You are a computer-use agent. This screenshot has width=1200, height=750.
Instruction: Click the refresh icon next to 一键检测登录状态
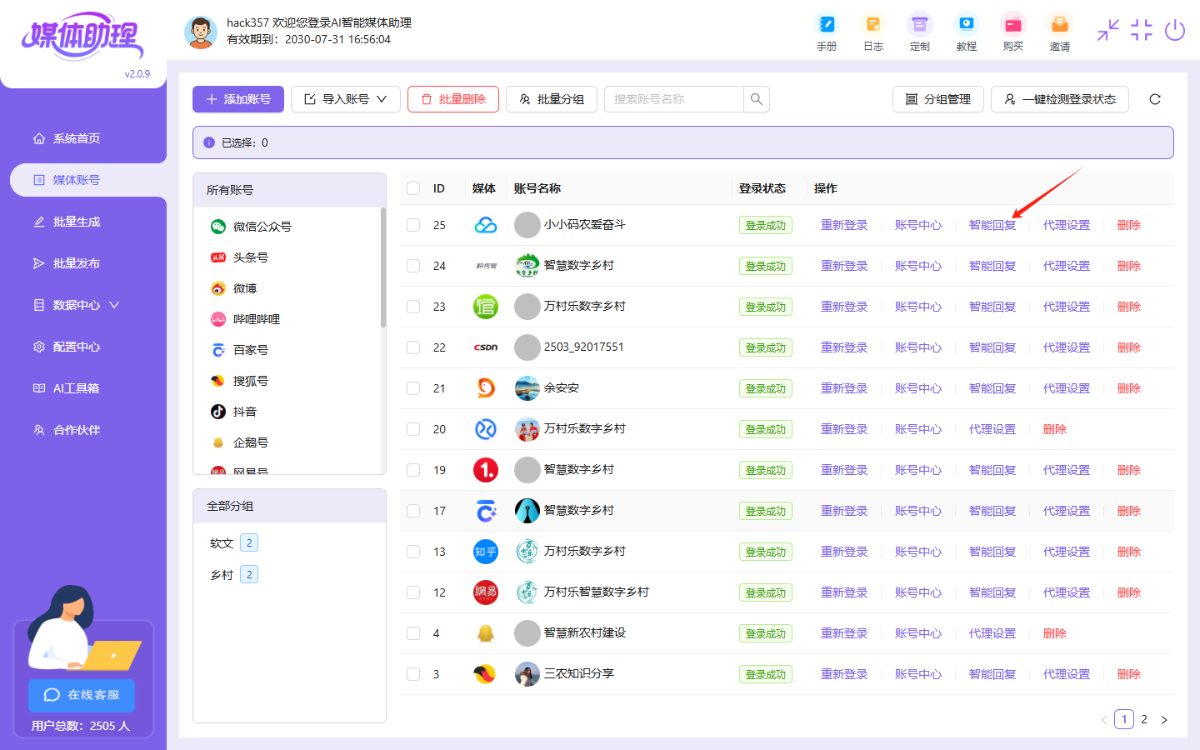tap(1155, 99)
